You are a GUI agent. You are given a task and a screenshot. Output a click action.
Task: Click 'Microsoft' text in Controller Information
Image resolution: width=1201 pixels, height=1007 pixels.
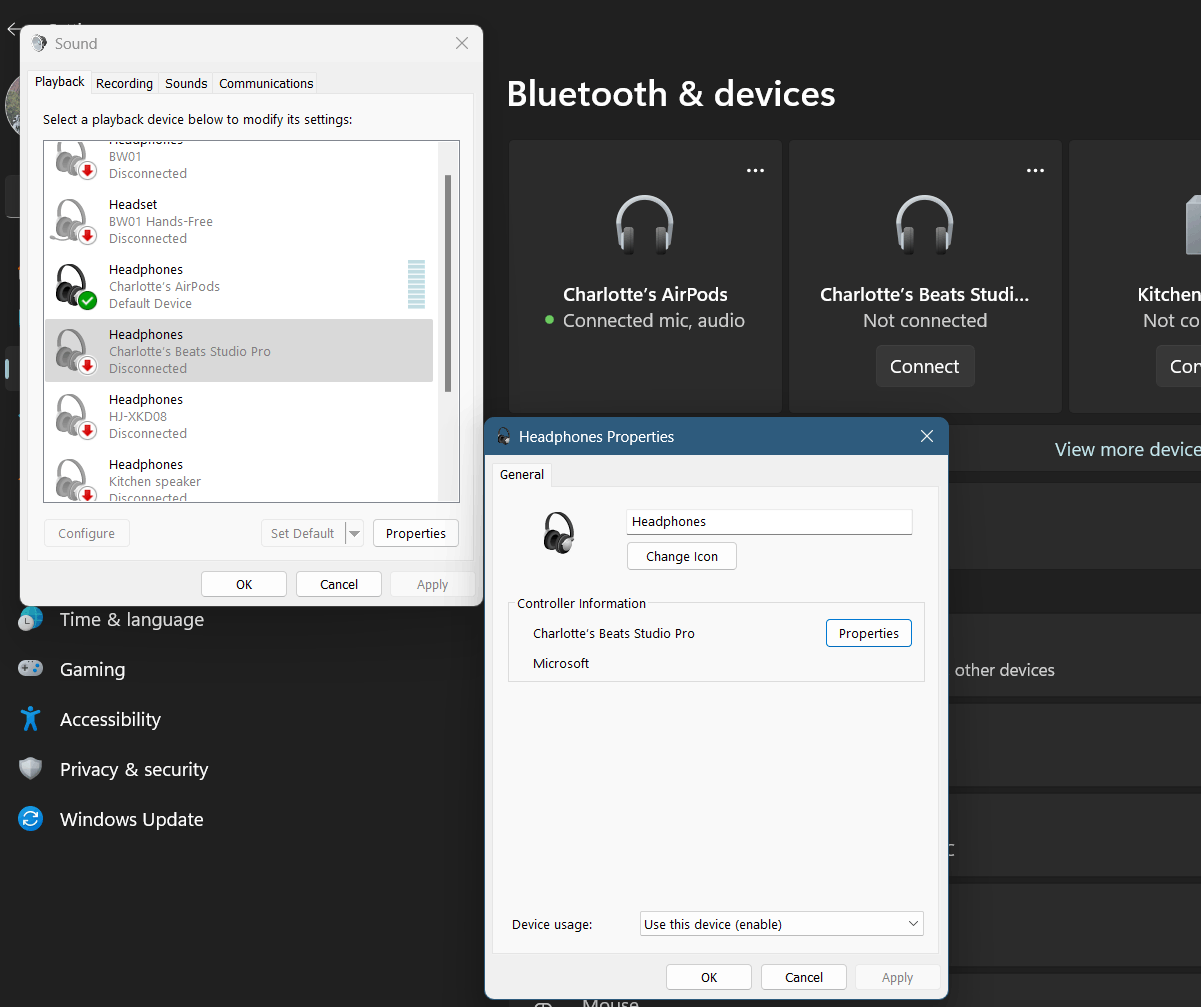[x=561, y=663]
